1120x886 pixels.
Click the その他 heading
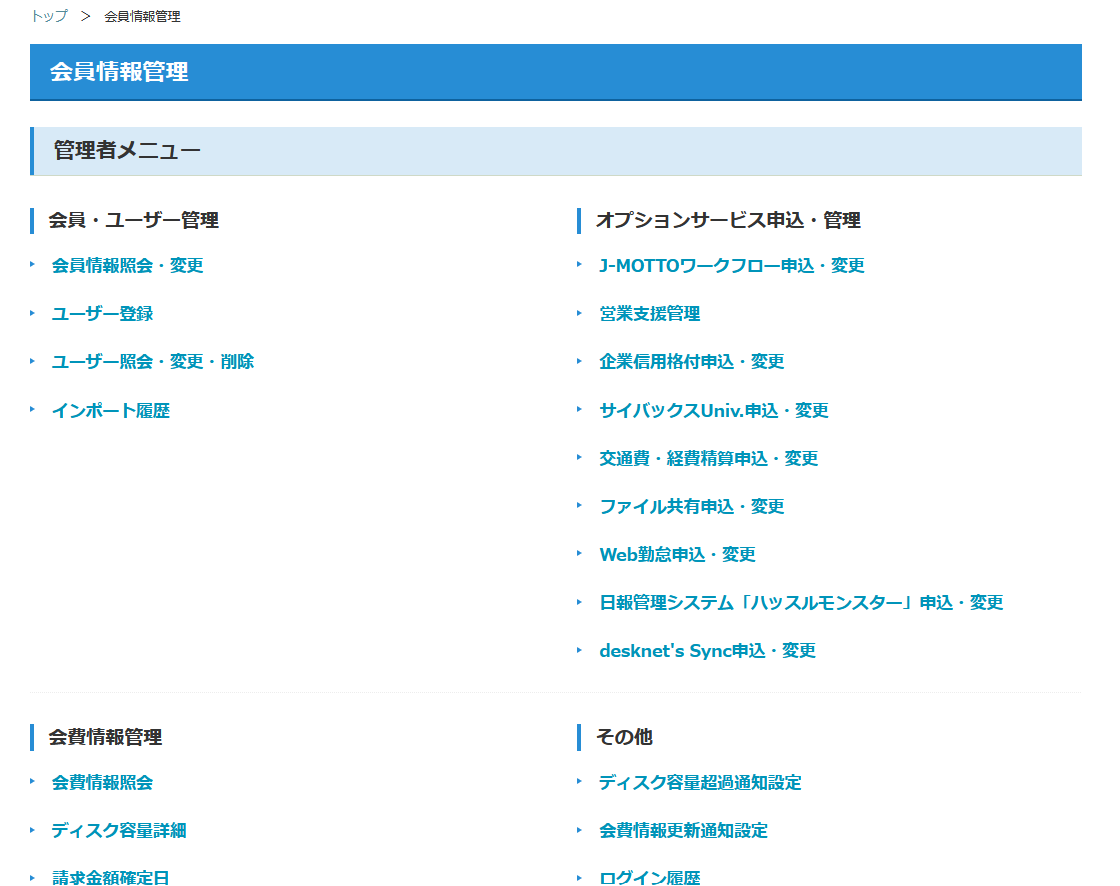tap(624, 737)
